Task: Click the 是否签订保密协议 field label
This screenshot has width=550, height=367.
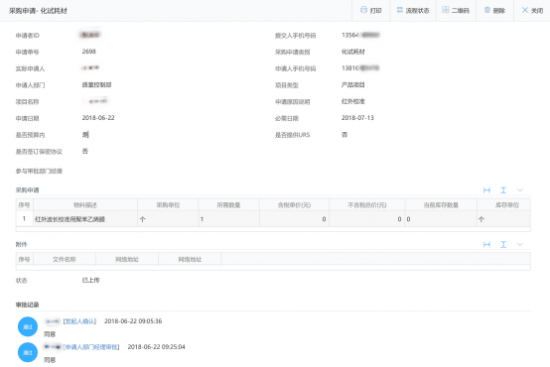Action: [x=39, y=152]
